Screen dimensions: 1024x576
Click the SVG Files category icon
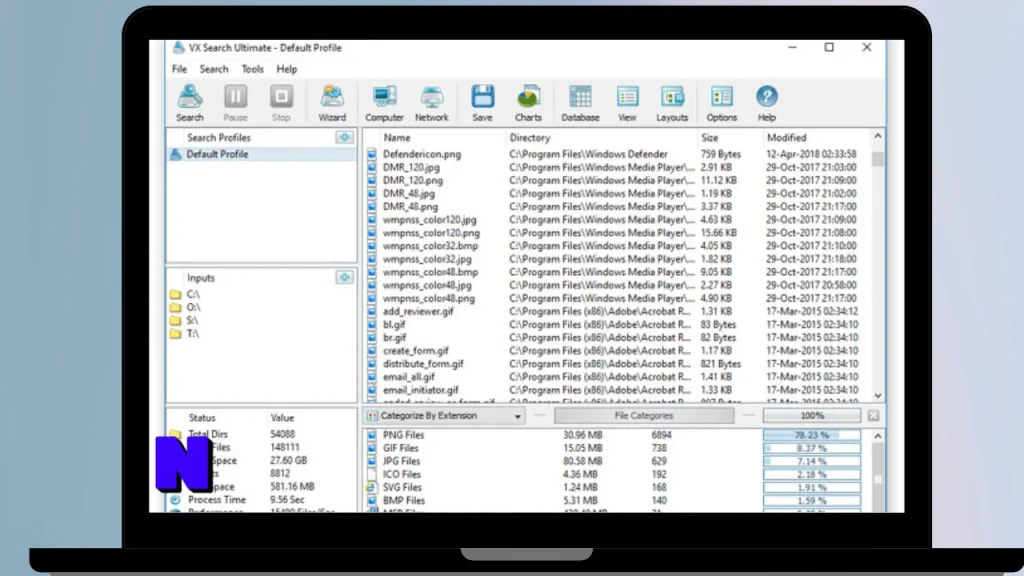point(372,487)
